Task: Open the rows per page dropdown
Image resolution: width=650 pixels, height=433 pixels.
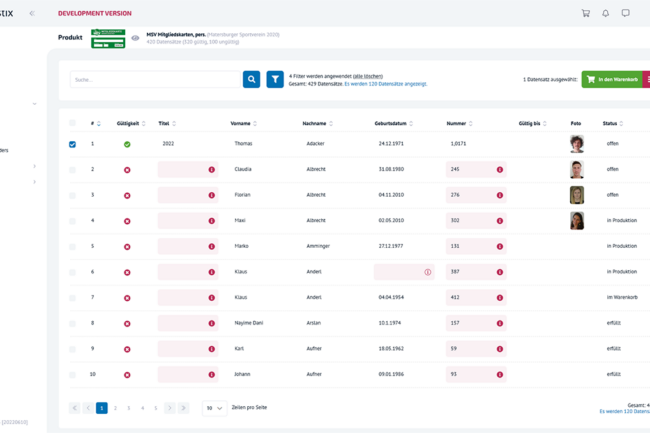Action: pos(214,408)
